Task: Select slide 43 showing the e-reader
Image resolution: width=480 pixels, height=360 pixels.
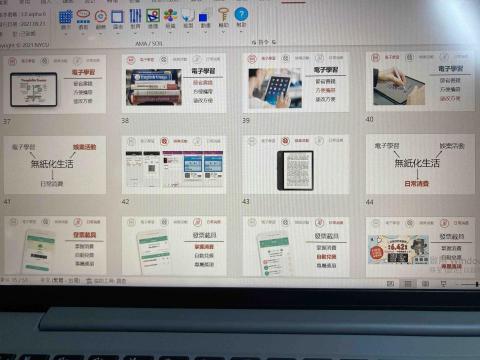Action: coord(296,164)
